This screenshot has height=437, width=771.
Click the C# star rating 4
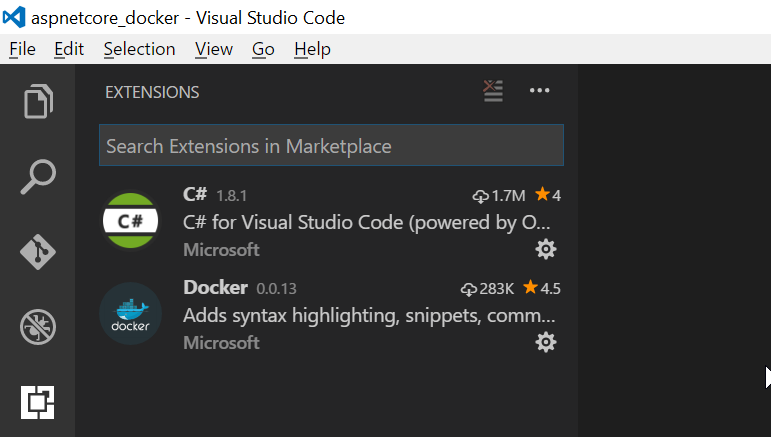pos(548,195)
